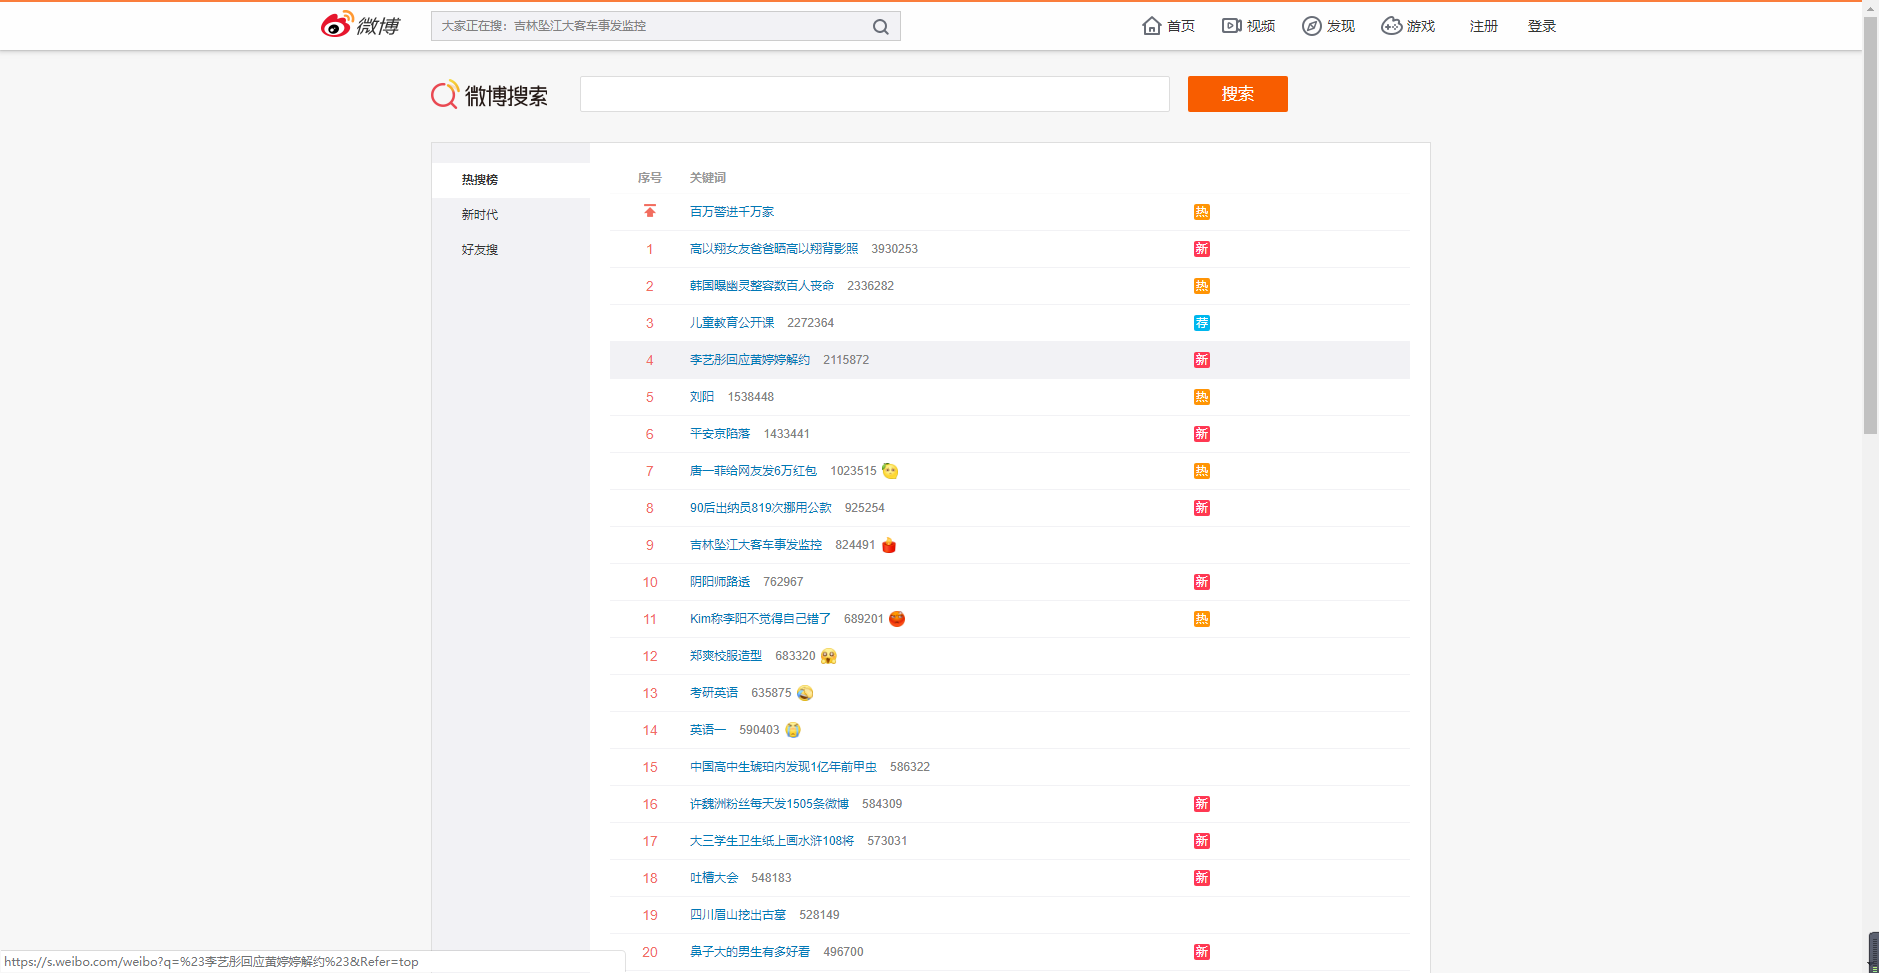Click the crying emoji beside 英语一

tap(793, 730)
